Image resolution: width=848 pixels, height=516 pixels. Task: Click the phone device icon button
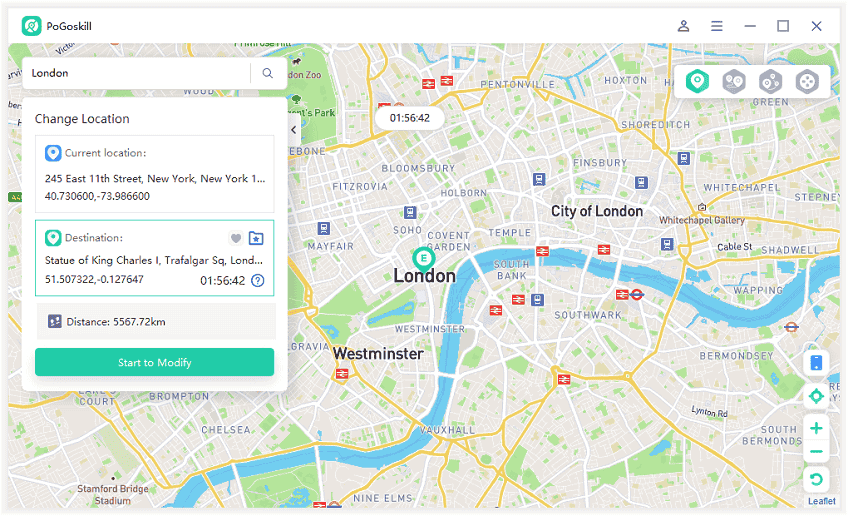click(816, 363)
